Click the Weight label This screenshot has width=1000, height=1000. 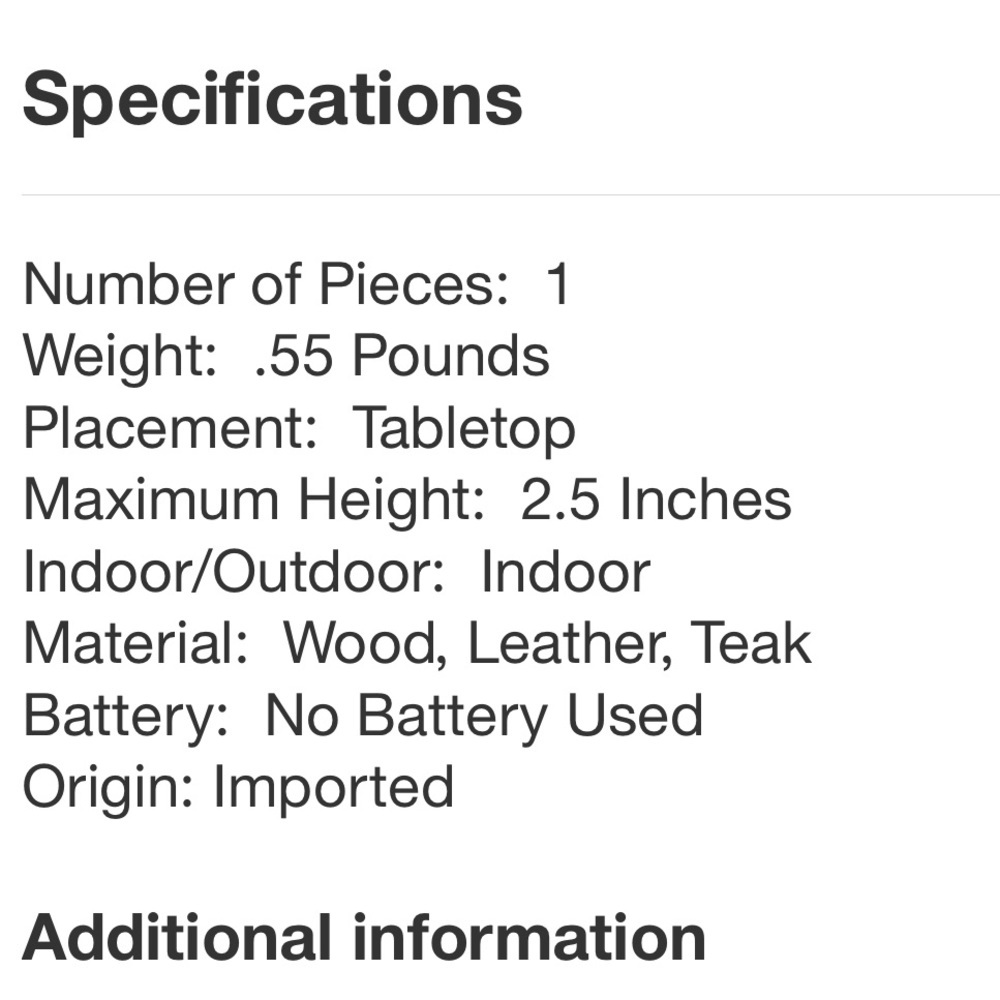point(120,356)
